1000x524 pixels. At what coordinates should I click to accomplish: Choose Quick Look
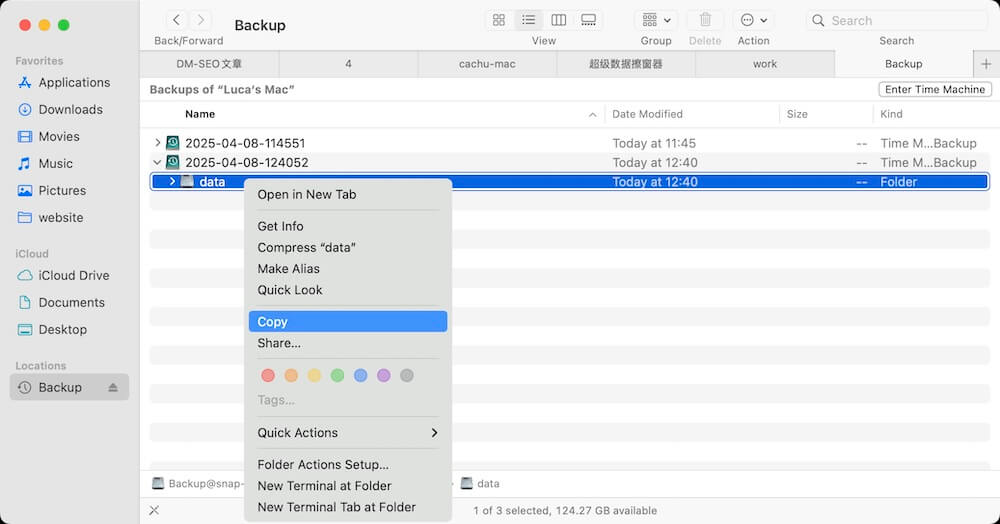click(x=348, y=290)
